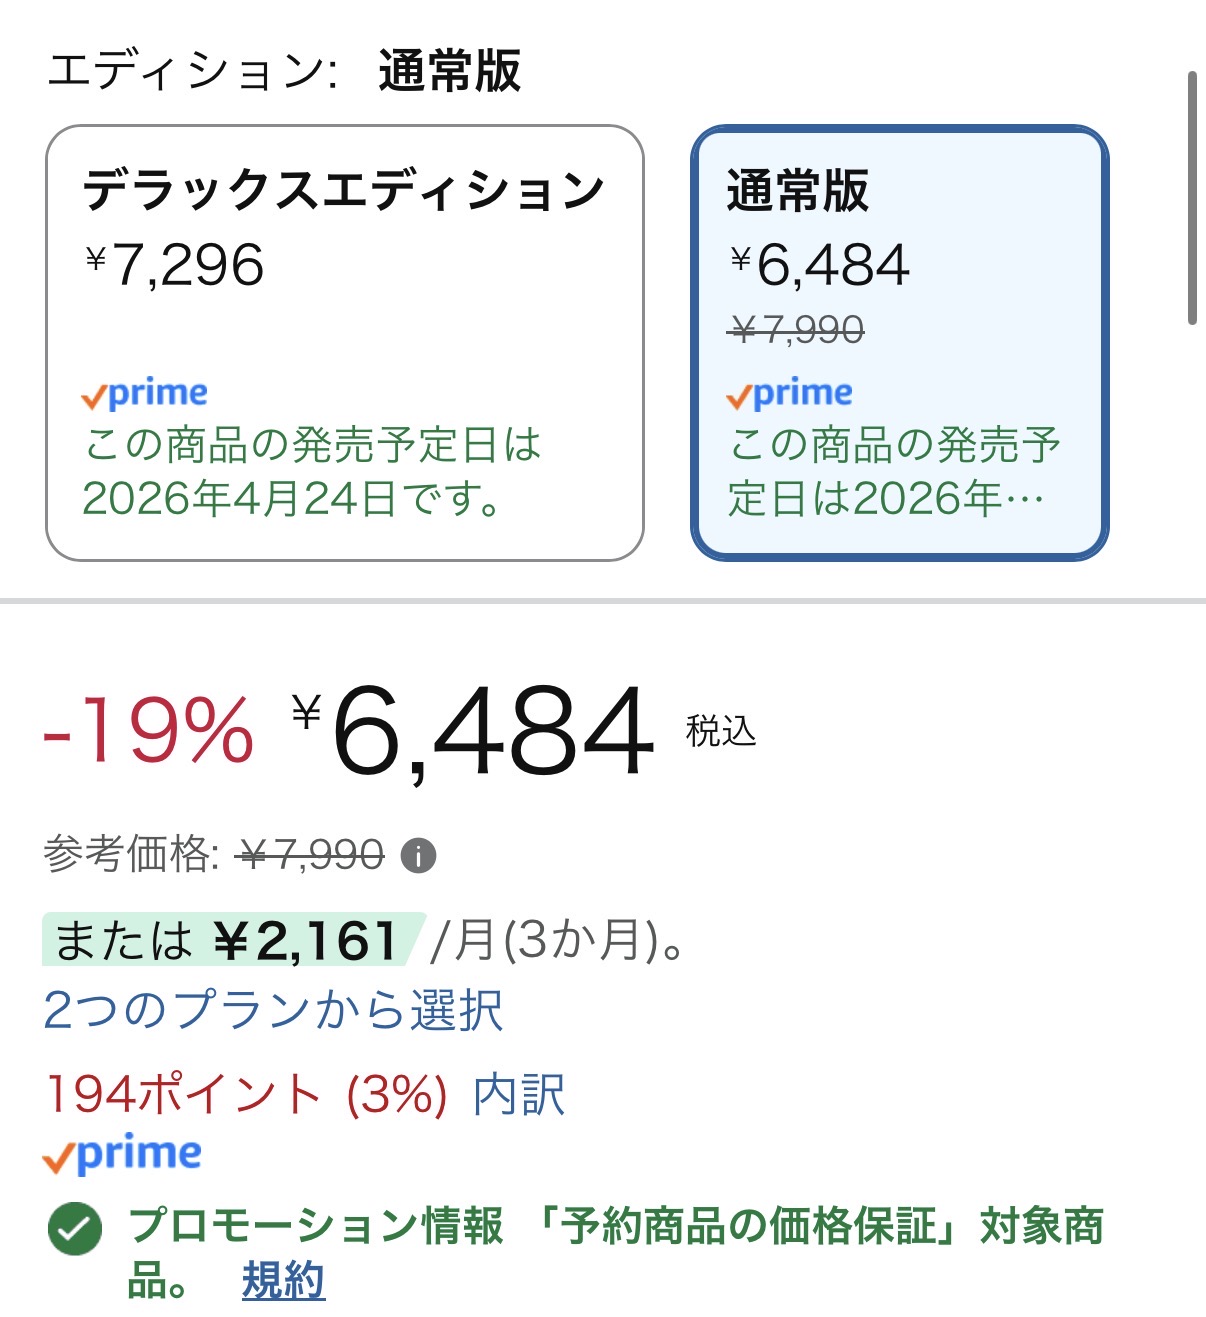Click the -19% discount label

click(149, 732)
